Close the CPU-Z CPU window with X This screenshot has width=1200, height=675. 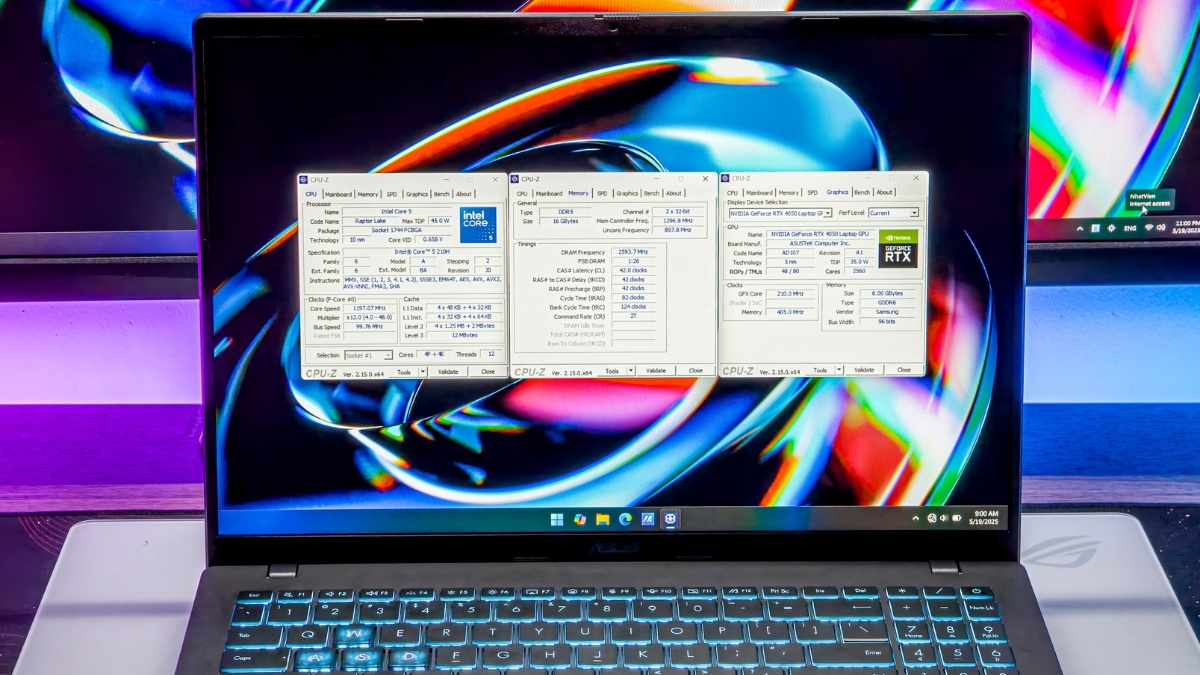pyautogui.click(x=495, y=179)
